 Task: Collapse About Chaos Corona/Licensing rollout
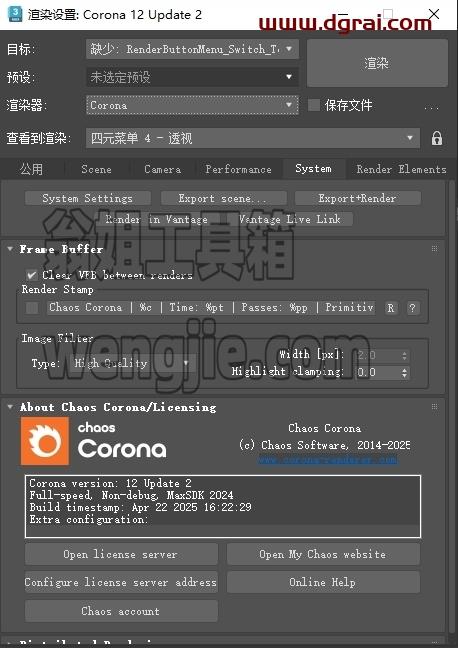[x=10, y=407]
